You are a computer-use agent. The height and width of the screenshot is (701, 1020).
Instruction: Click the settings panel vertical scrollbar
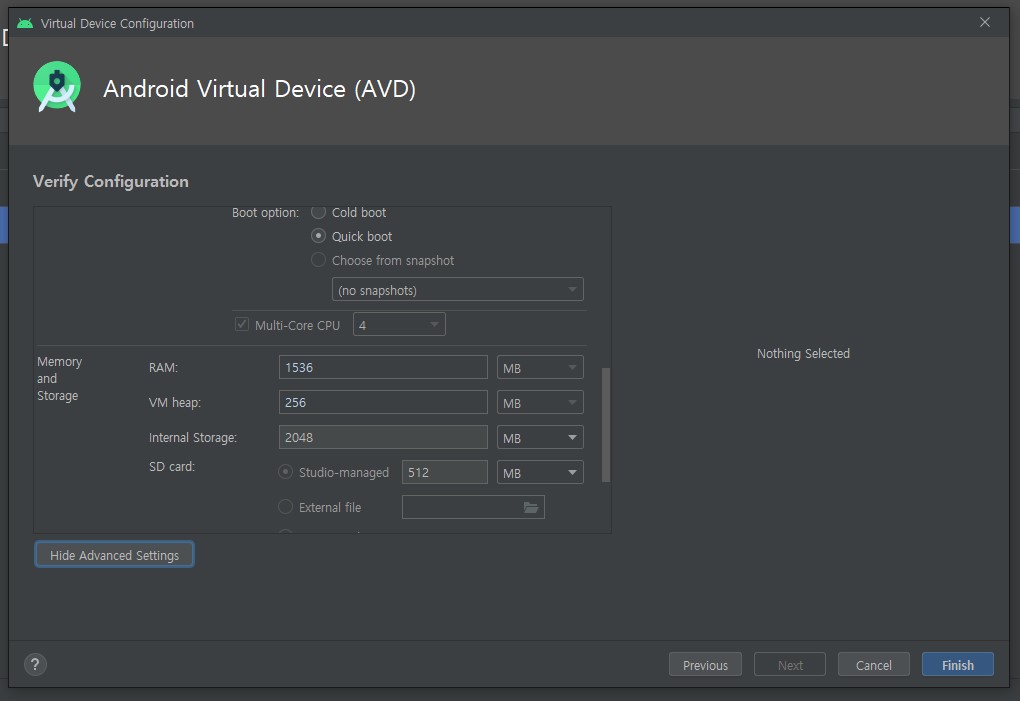[606, 425]
